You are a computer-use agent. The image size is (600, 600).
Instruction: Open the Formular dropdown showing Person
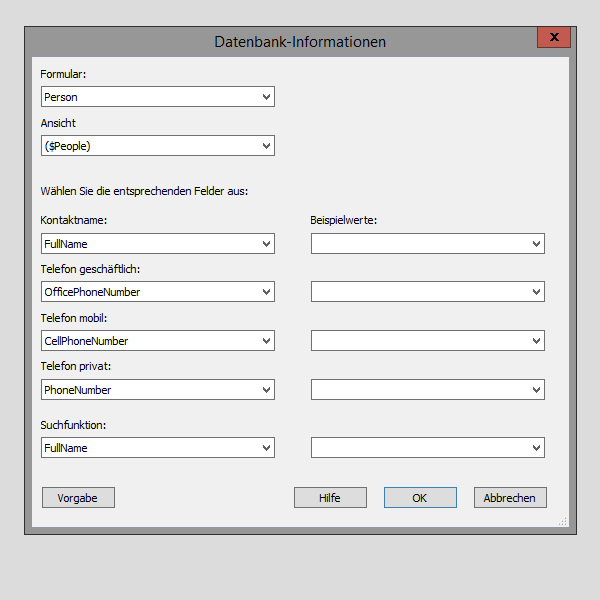coord(157,97)
